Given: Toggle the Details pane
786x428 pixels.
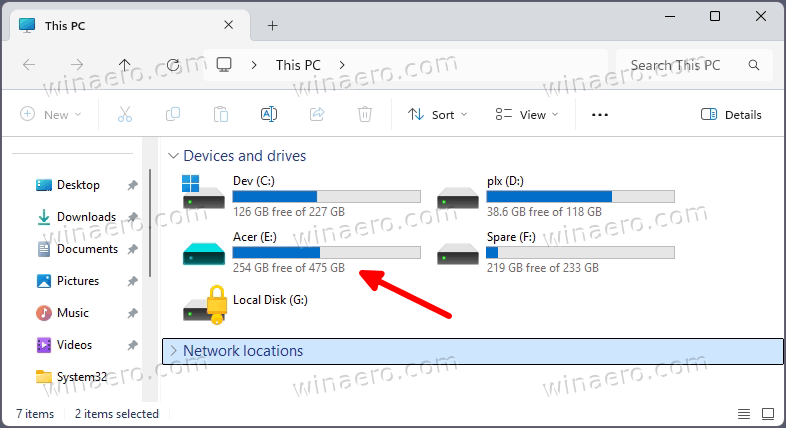Looking at the screenshot, I should 731,115.
